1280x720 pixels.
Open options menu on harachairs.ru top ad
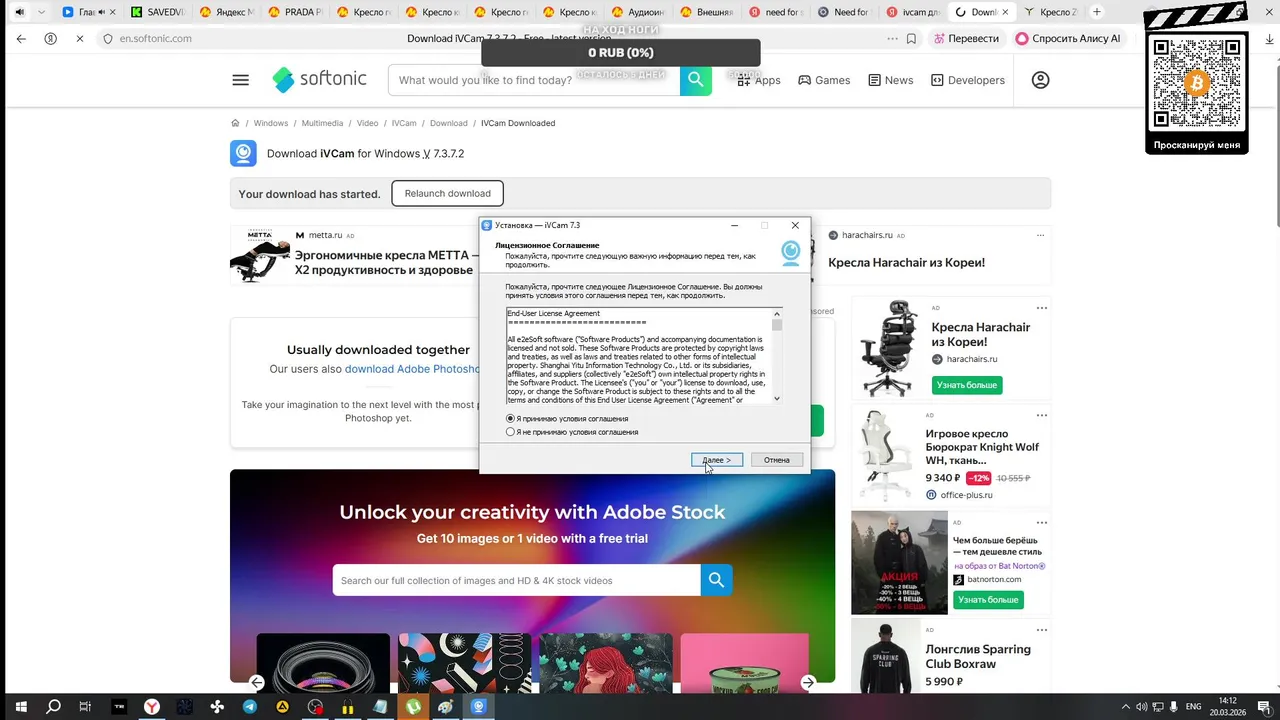(1040, 235)
